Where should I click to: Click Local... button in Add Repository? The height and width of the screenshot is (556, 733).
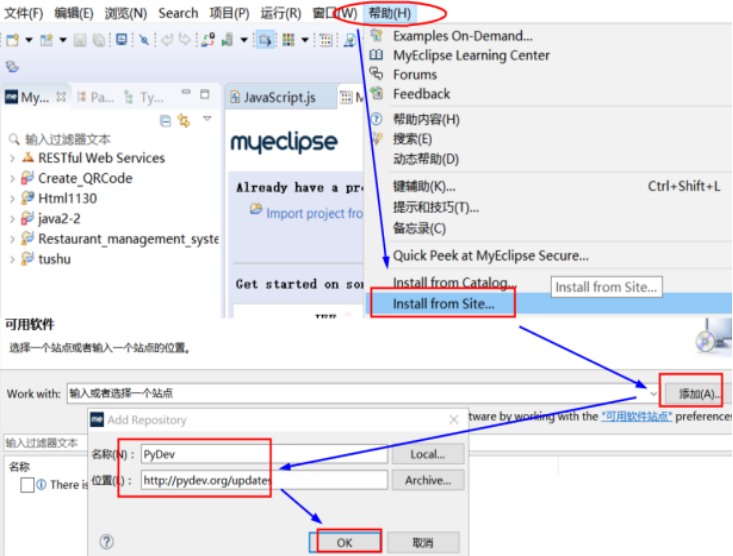pyautogui.click(x=428, y=455)
